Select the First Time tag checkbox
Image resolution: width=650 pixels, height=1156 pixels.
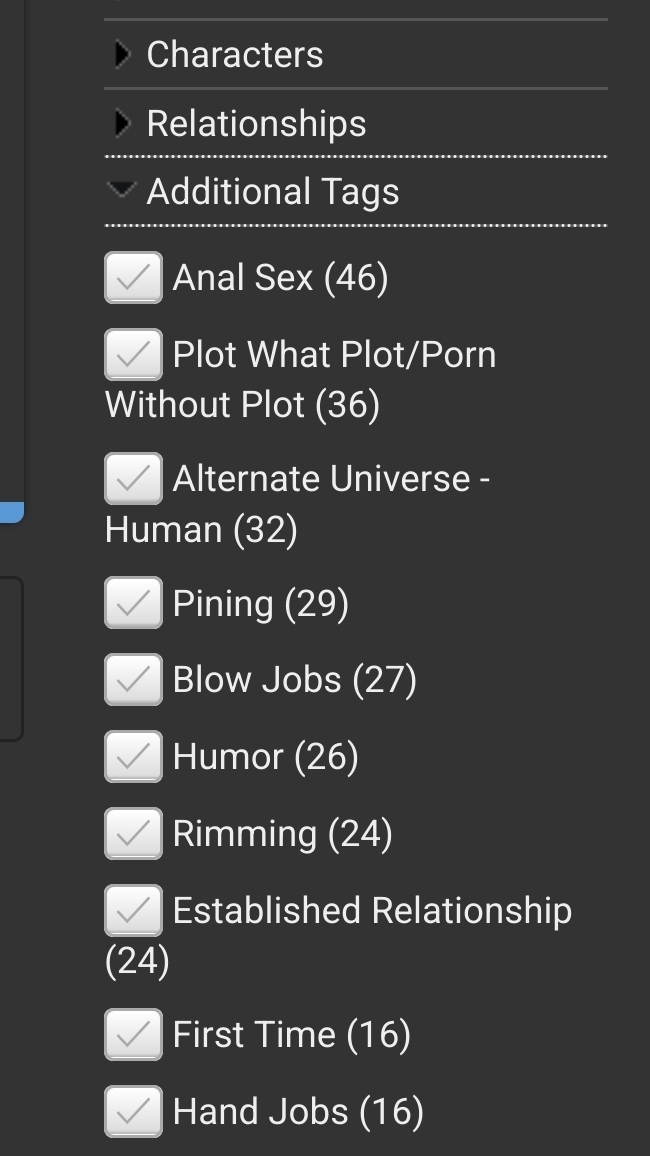pos(133,1034)
